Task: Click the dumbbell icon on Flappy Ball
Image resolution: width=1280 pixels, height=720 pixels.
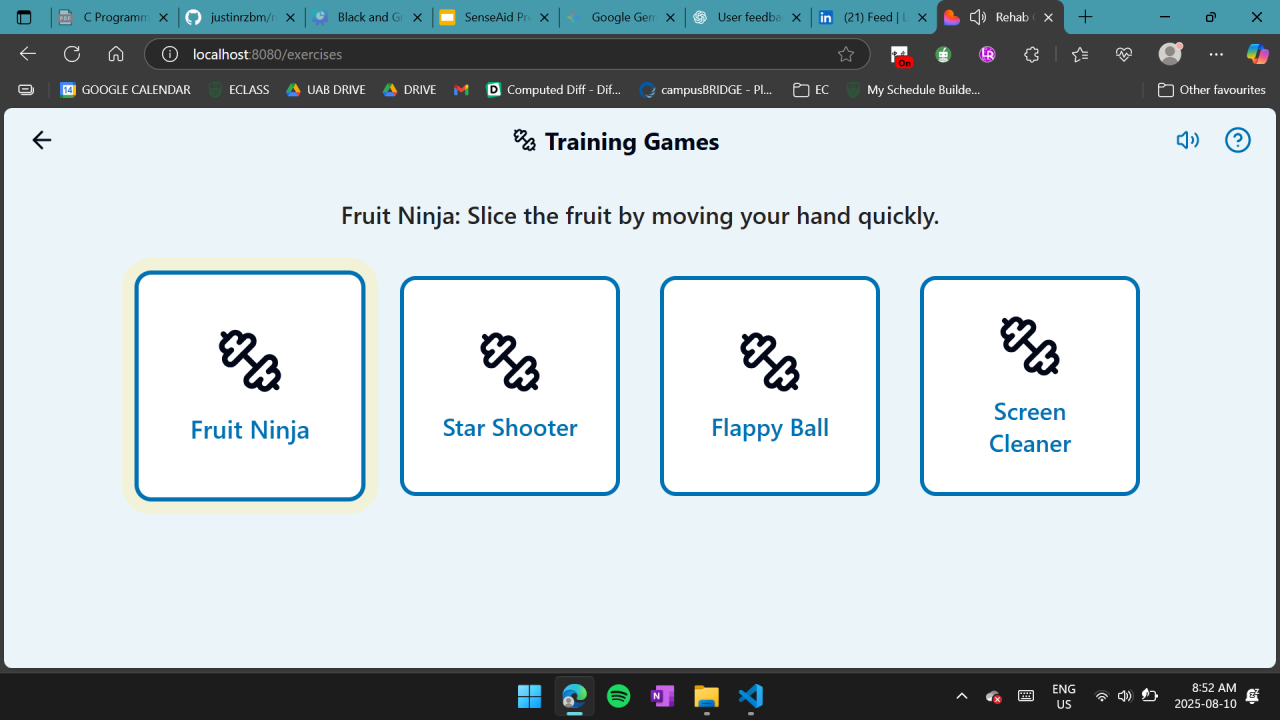Action: (x=770, y=361)
